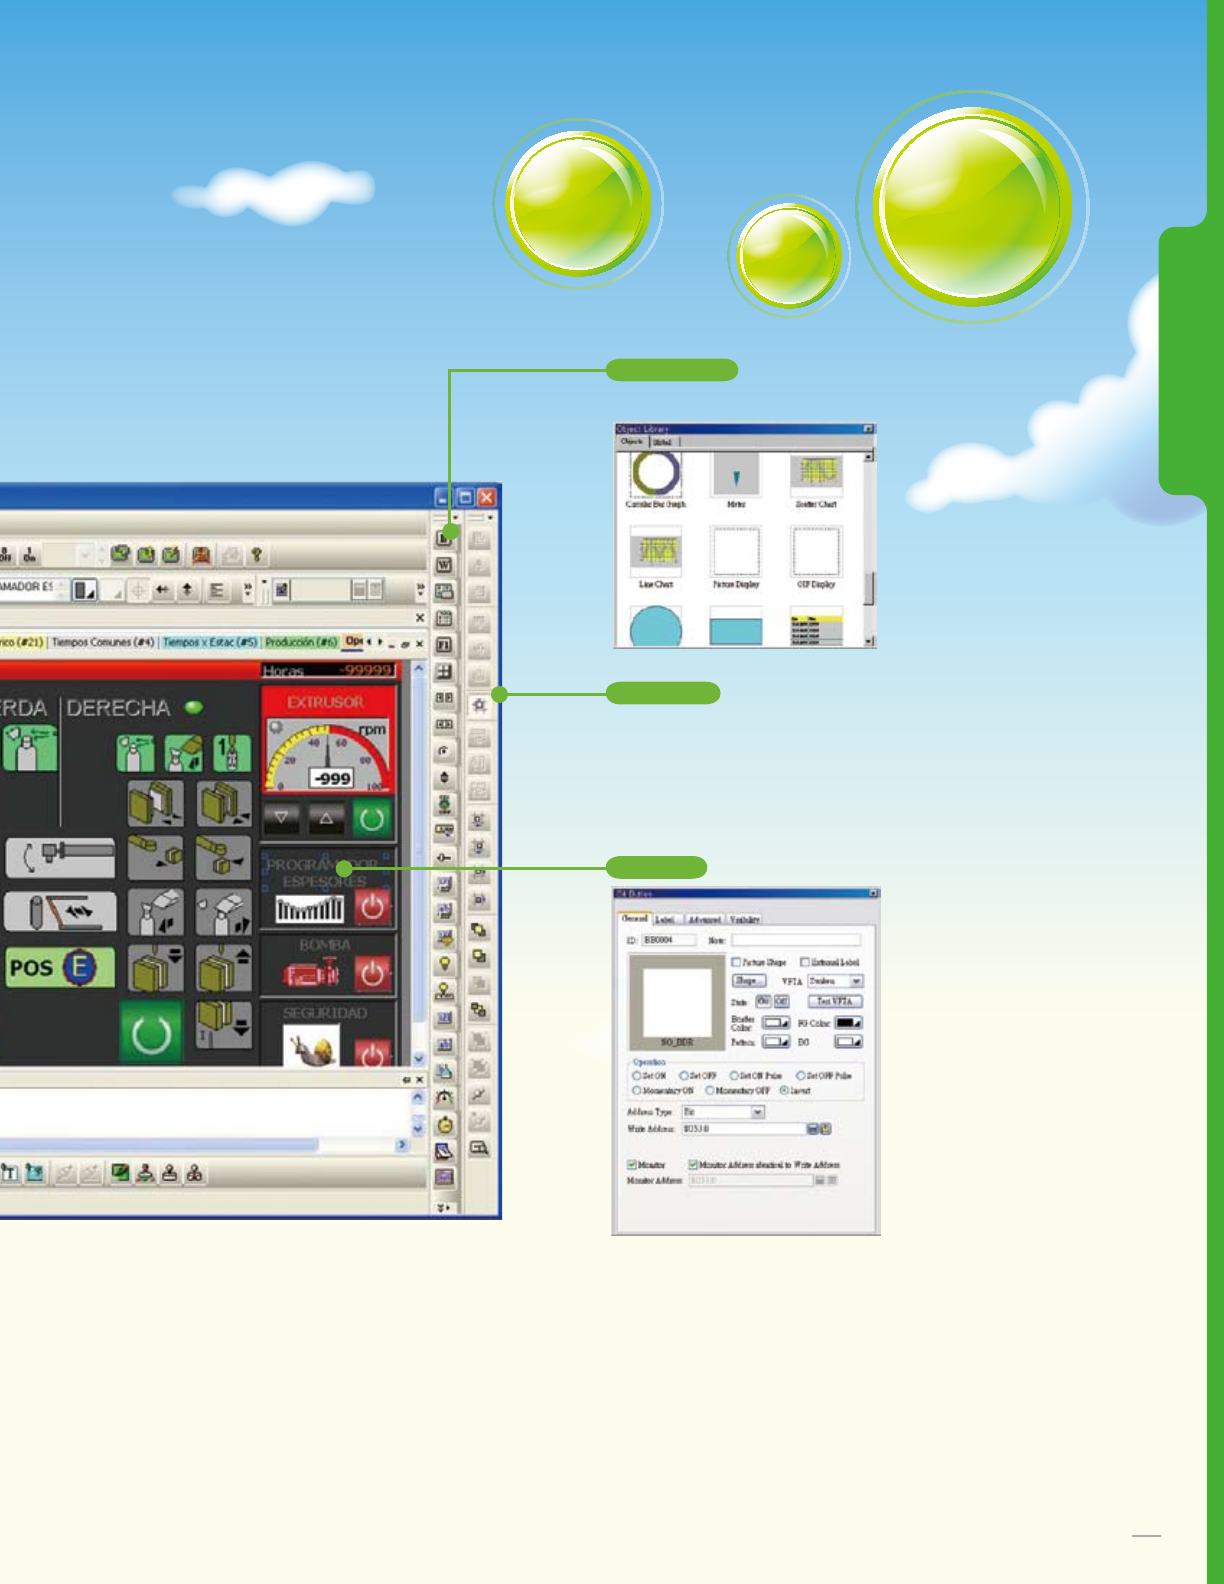Open the black FG Color swatch
The image size is (1224, 1584).
pos(848,1023)
